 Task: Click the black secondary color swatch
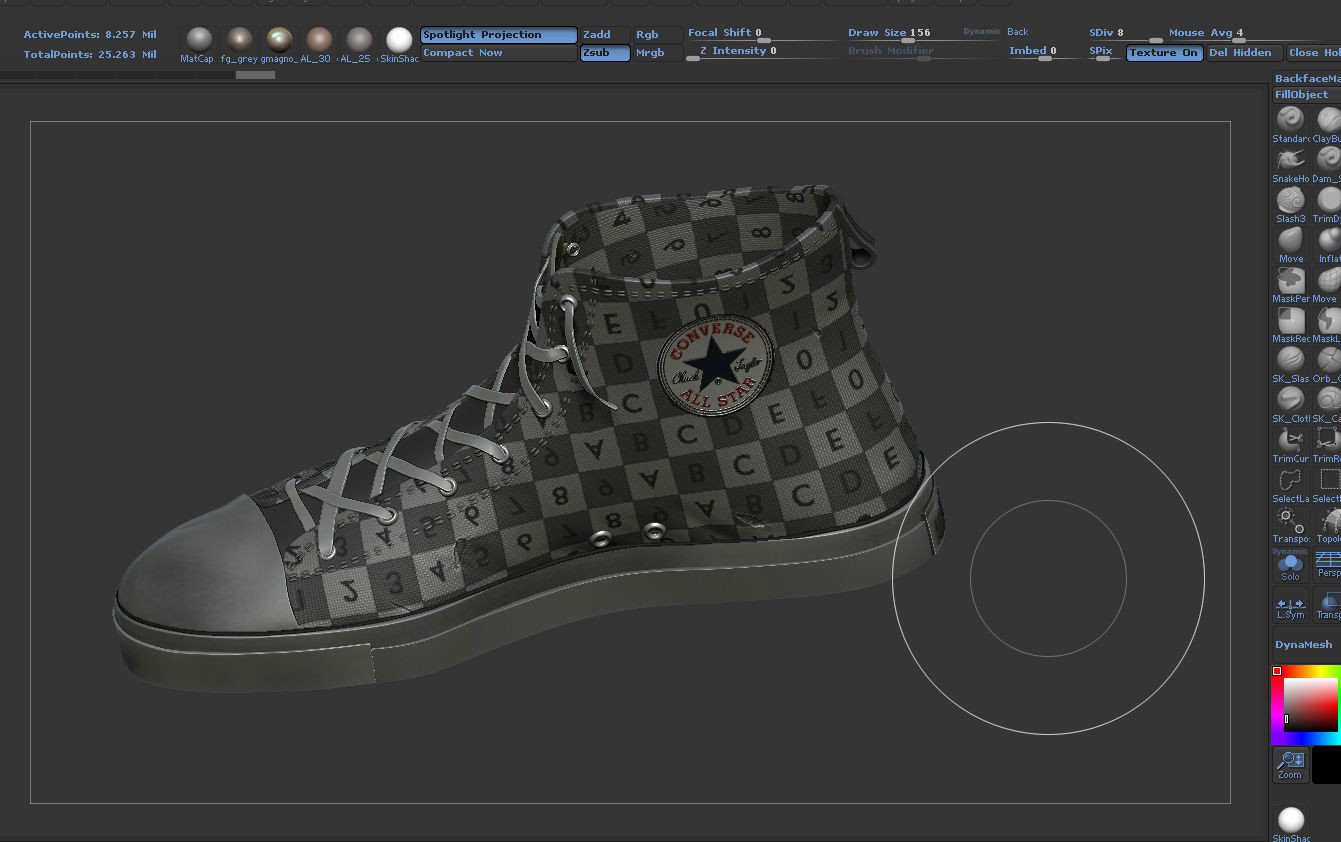pyautogui.click(x=1327, y=765)
